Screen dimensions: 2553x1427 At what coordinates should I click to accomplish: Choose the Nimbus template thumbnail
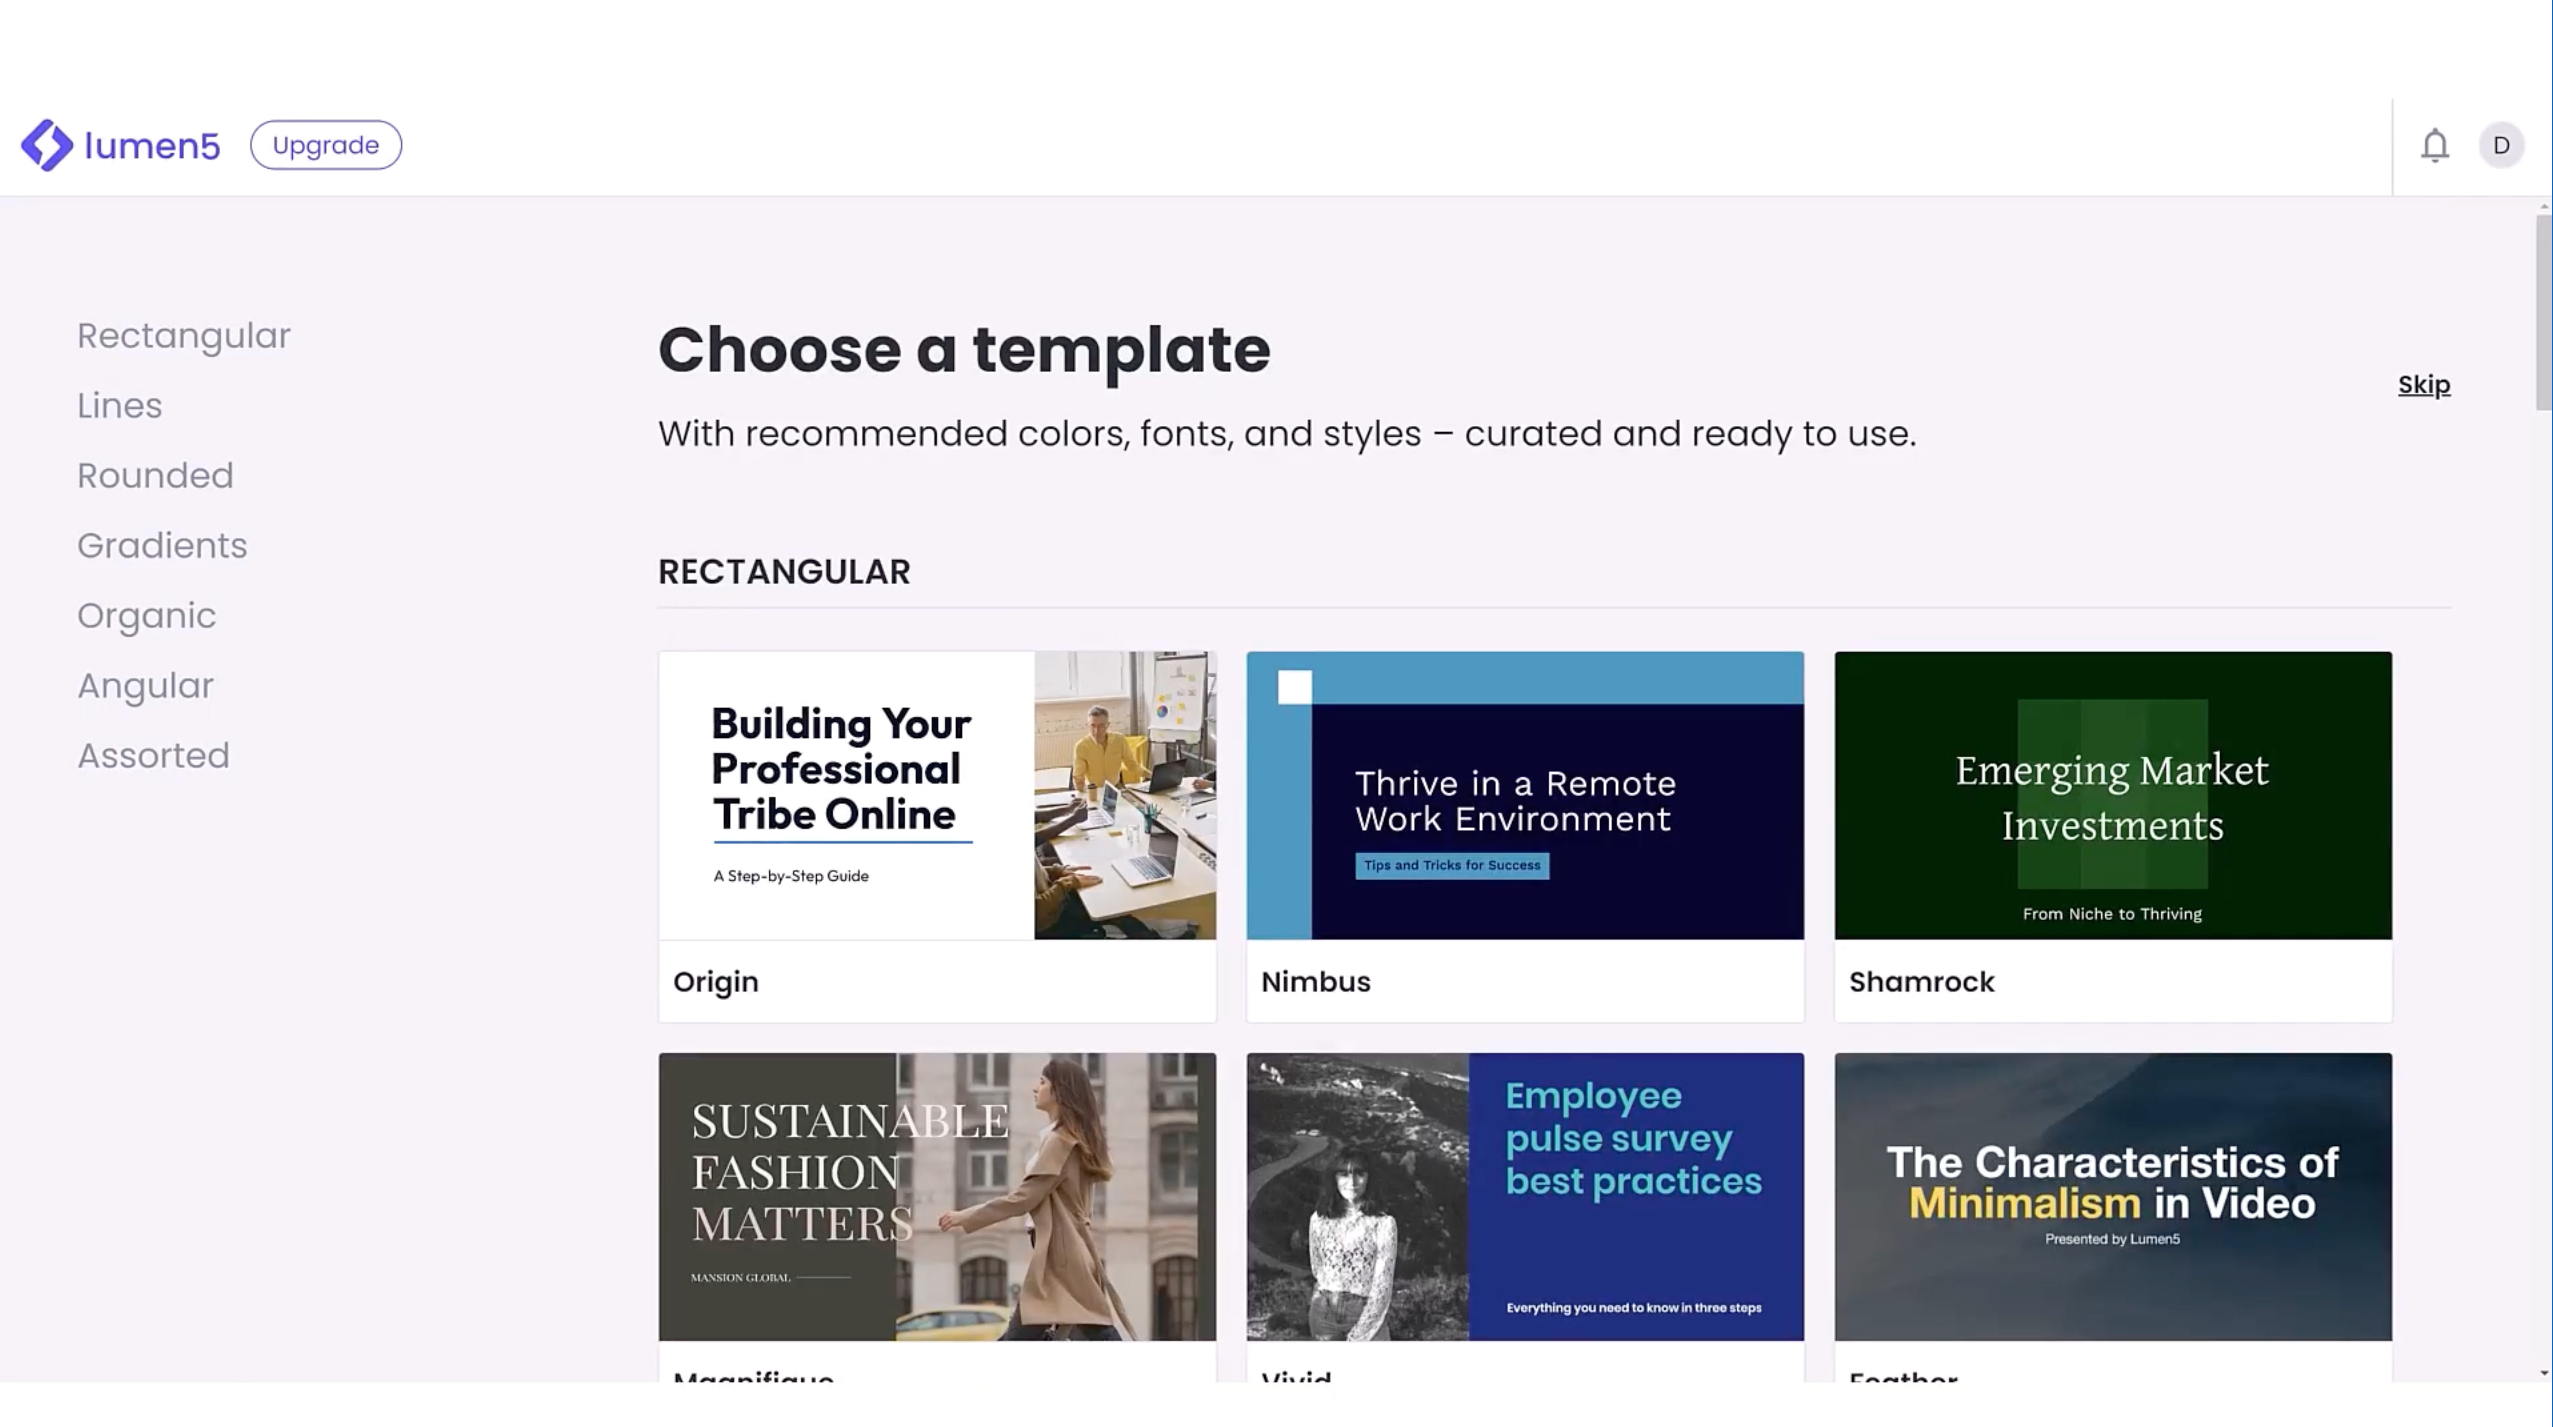coord(1525,796)
